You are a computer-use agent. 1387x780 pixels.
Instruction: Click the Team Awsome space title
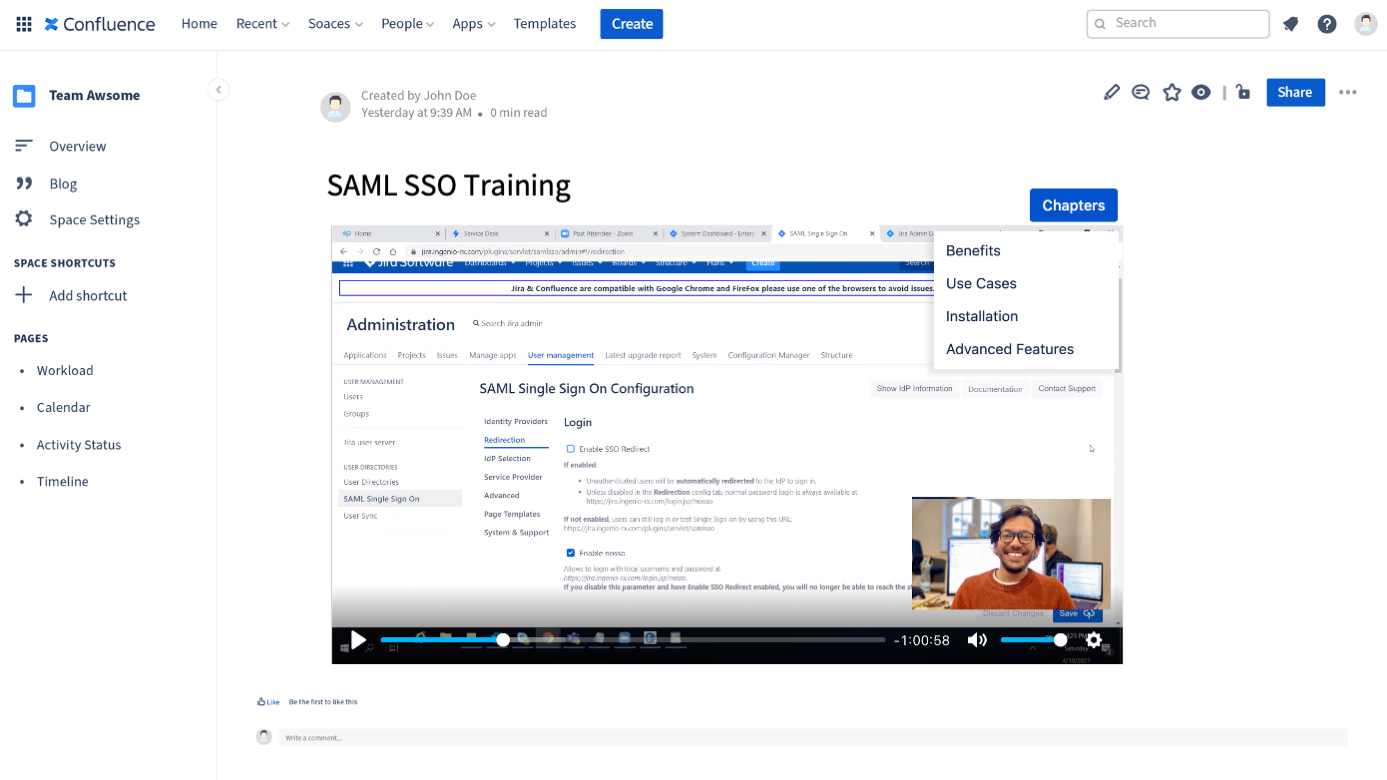tap(95, 96)
